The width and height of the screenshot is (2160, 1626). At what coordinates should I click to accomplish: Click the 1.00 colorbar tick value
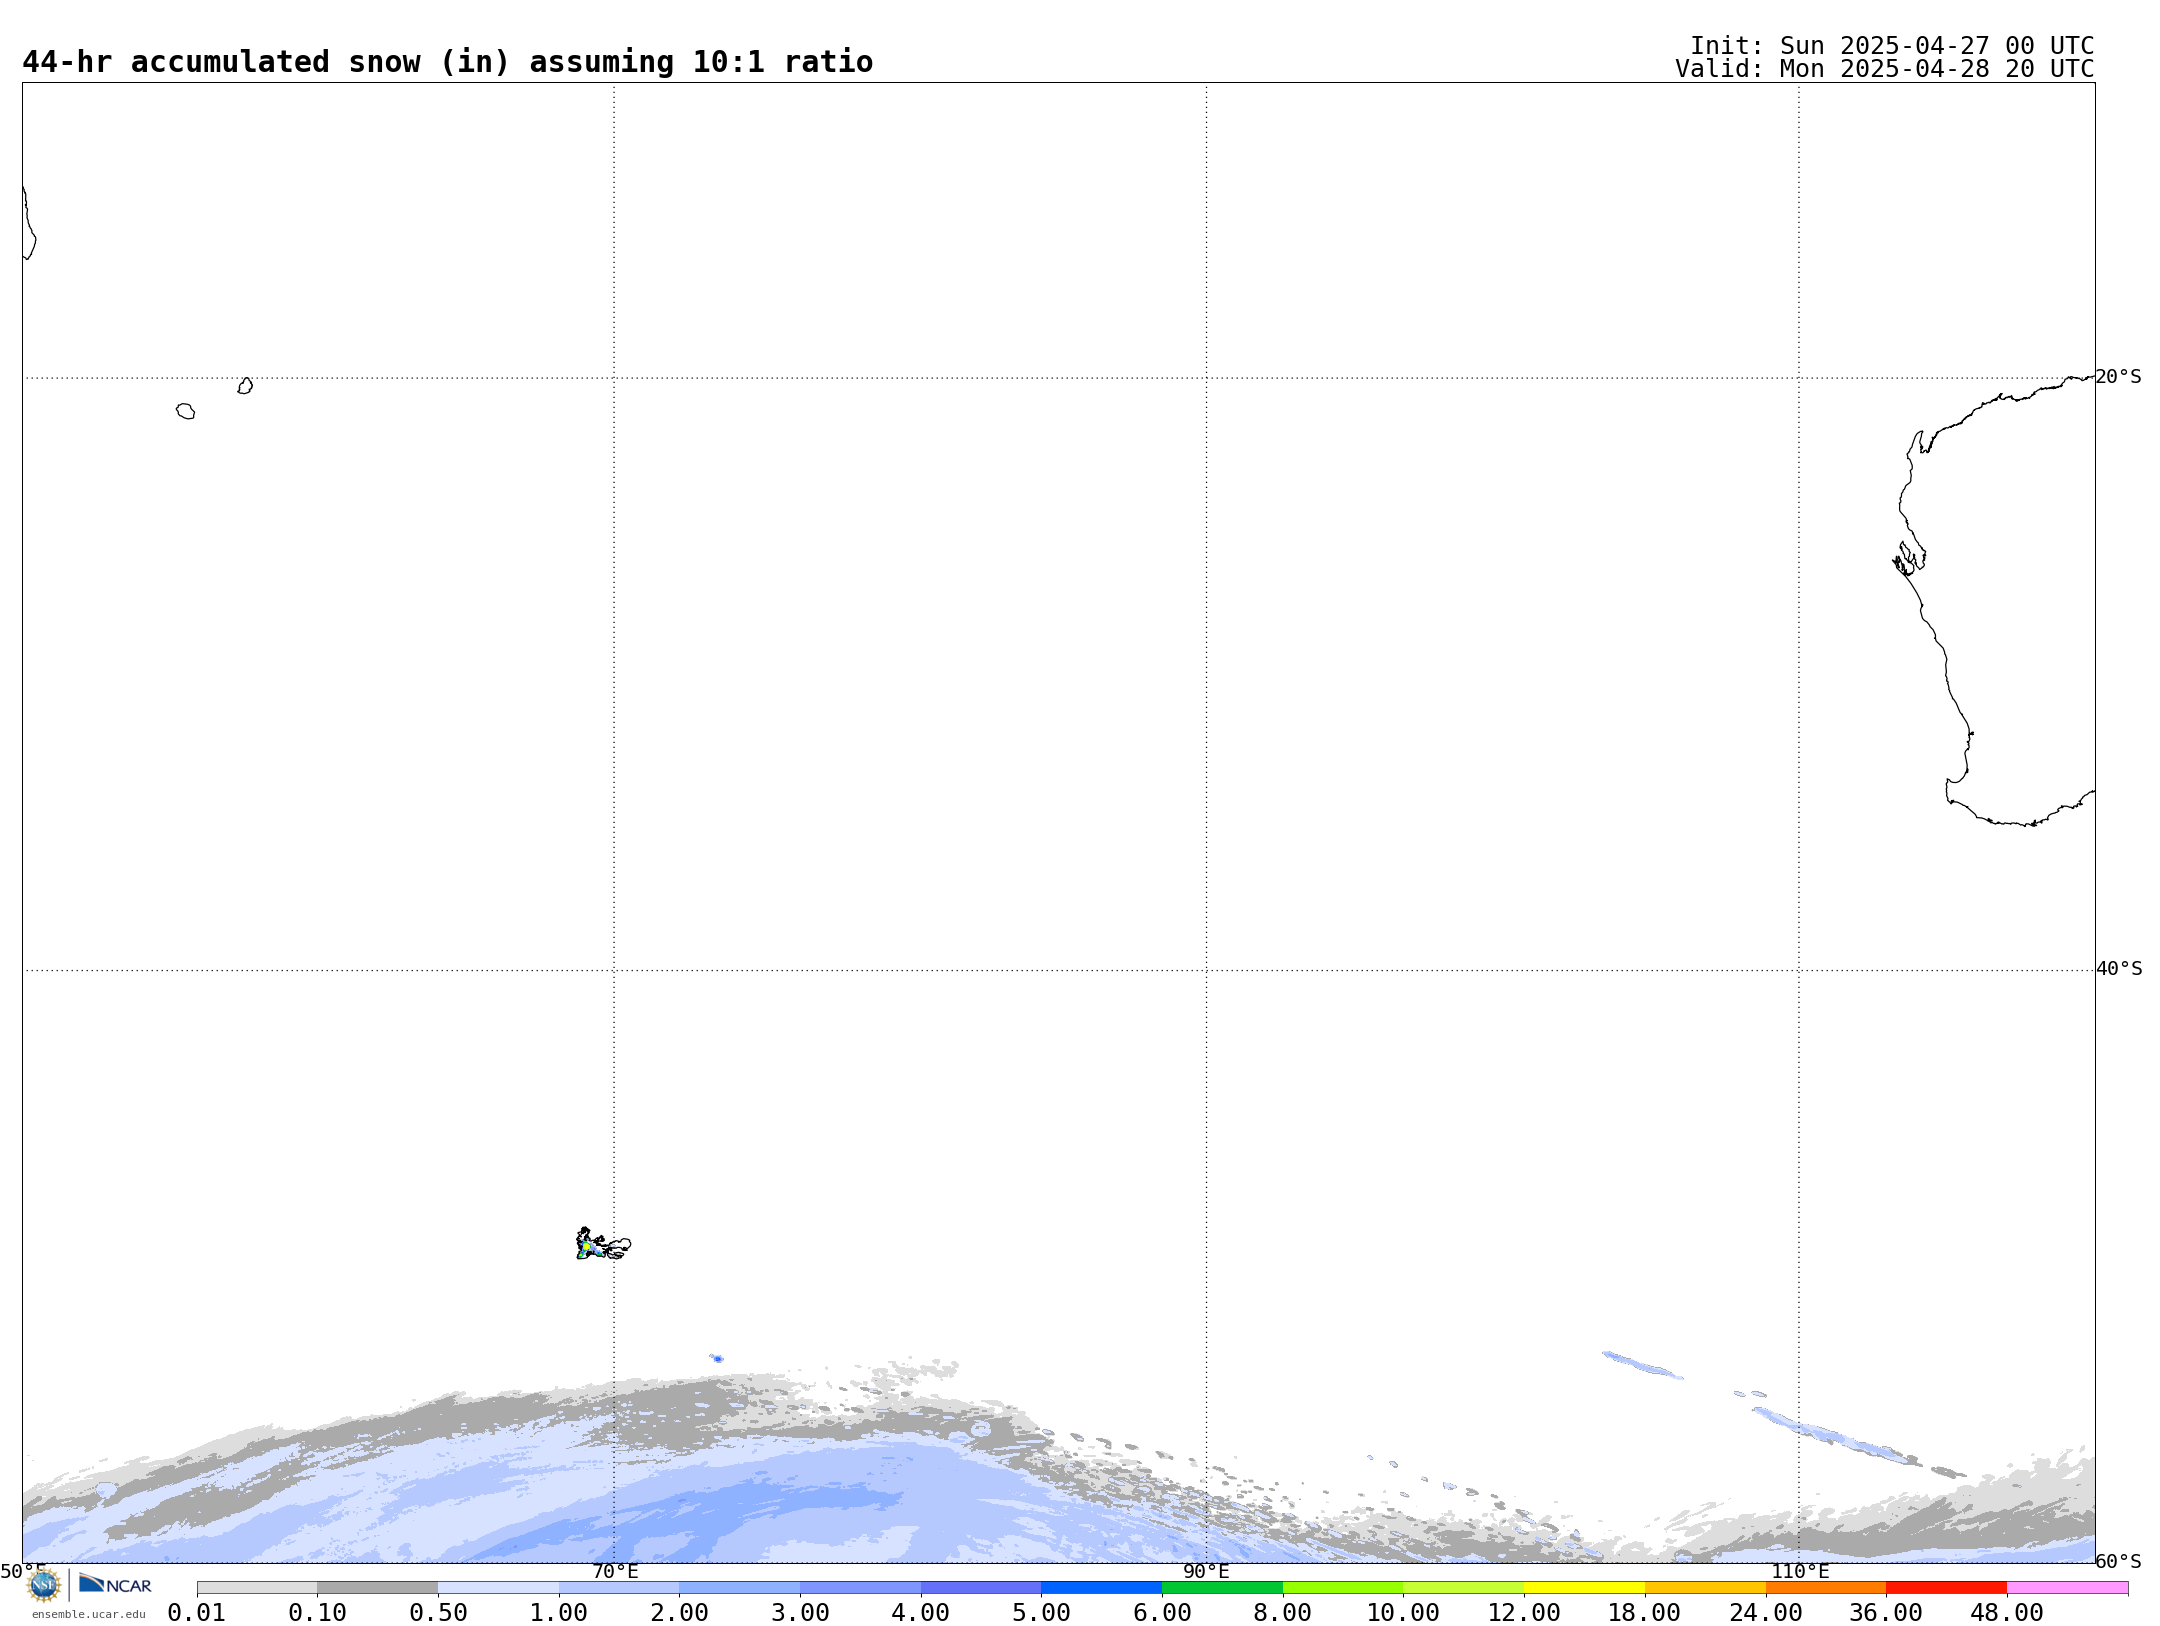tap(559, 1613)
